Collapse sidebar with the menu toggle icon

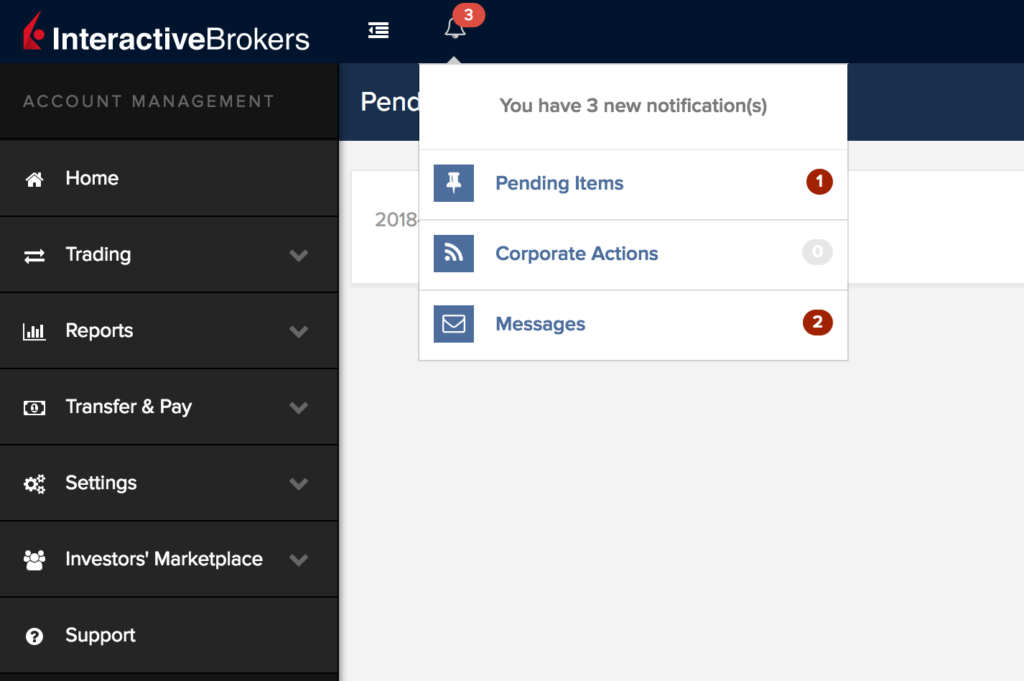[378, 30]
